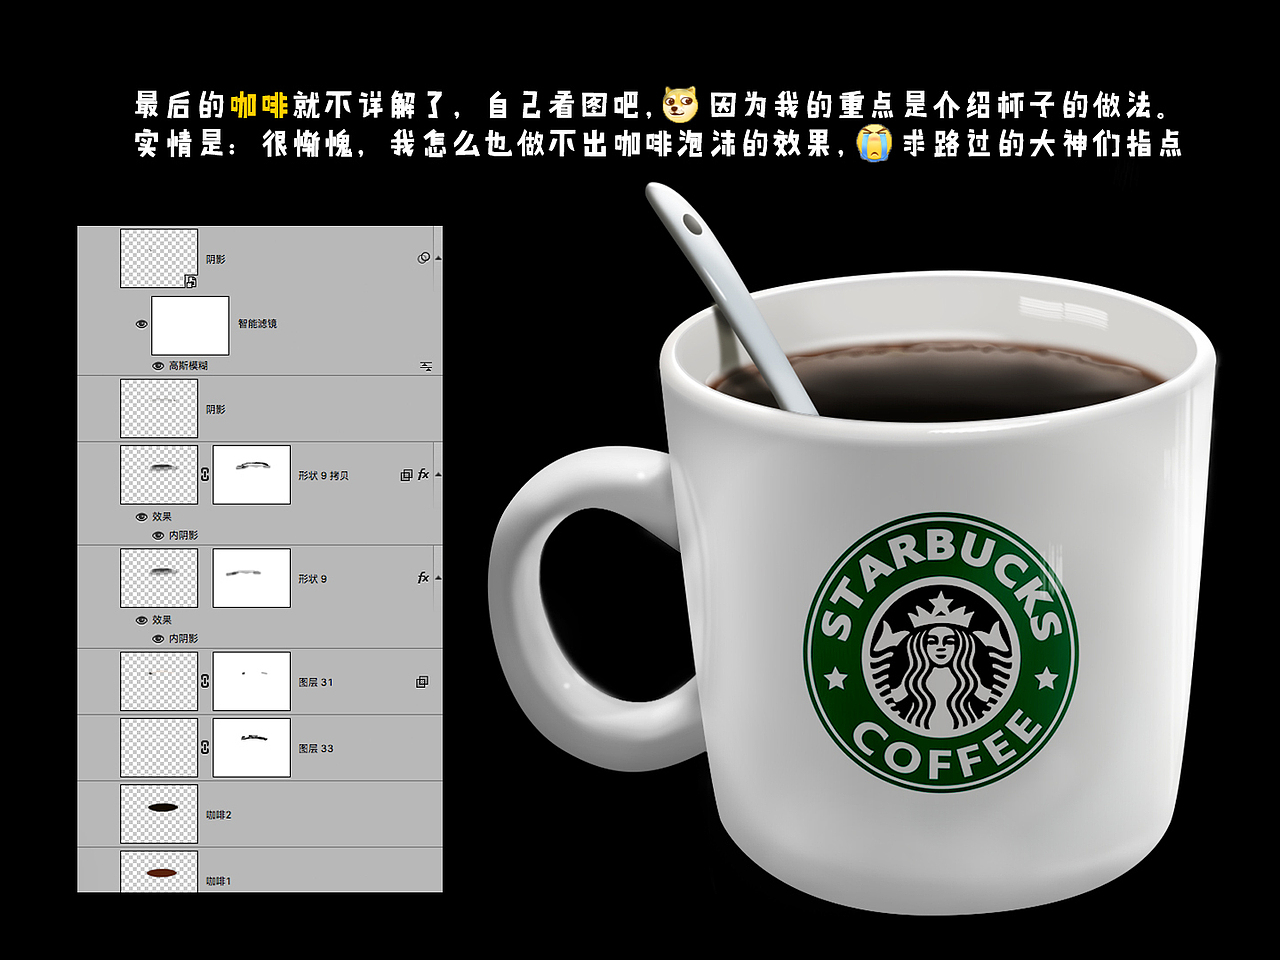Click the copy badge icon on 形状 9 拷贝 row

pos(406,475)
